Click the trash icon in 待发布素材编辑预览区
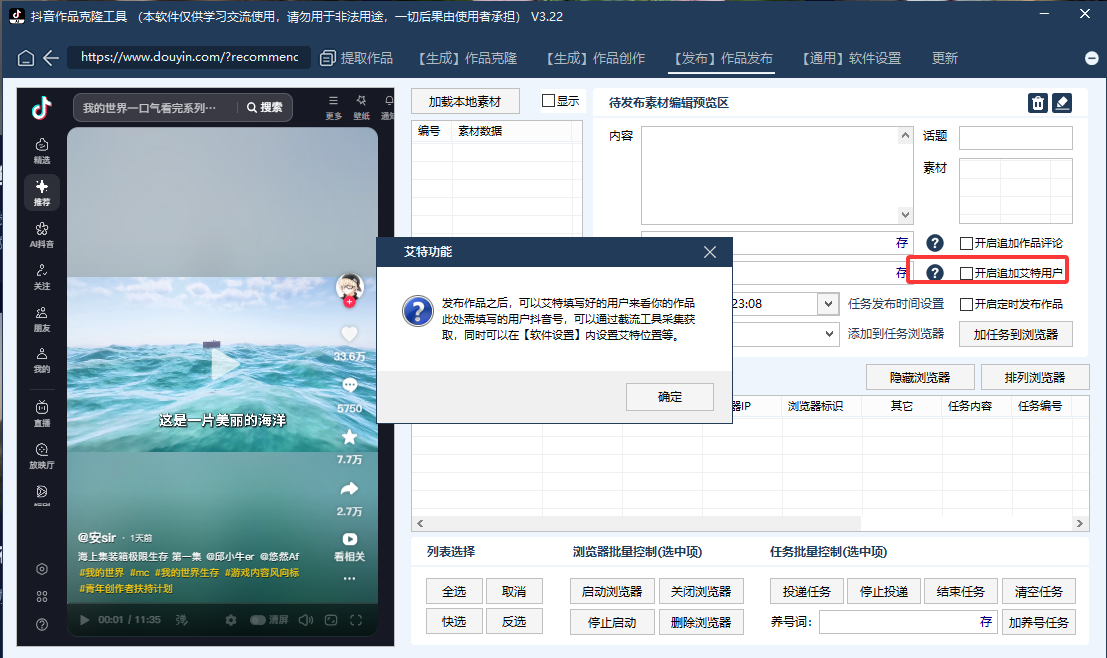 click(1037, 102)
